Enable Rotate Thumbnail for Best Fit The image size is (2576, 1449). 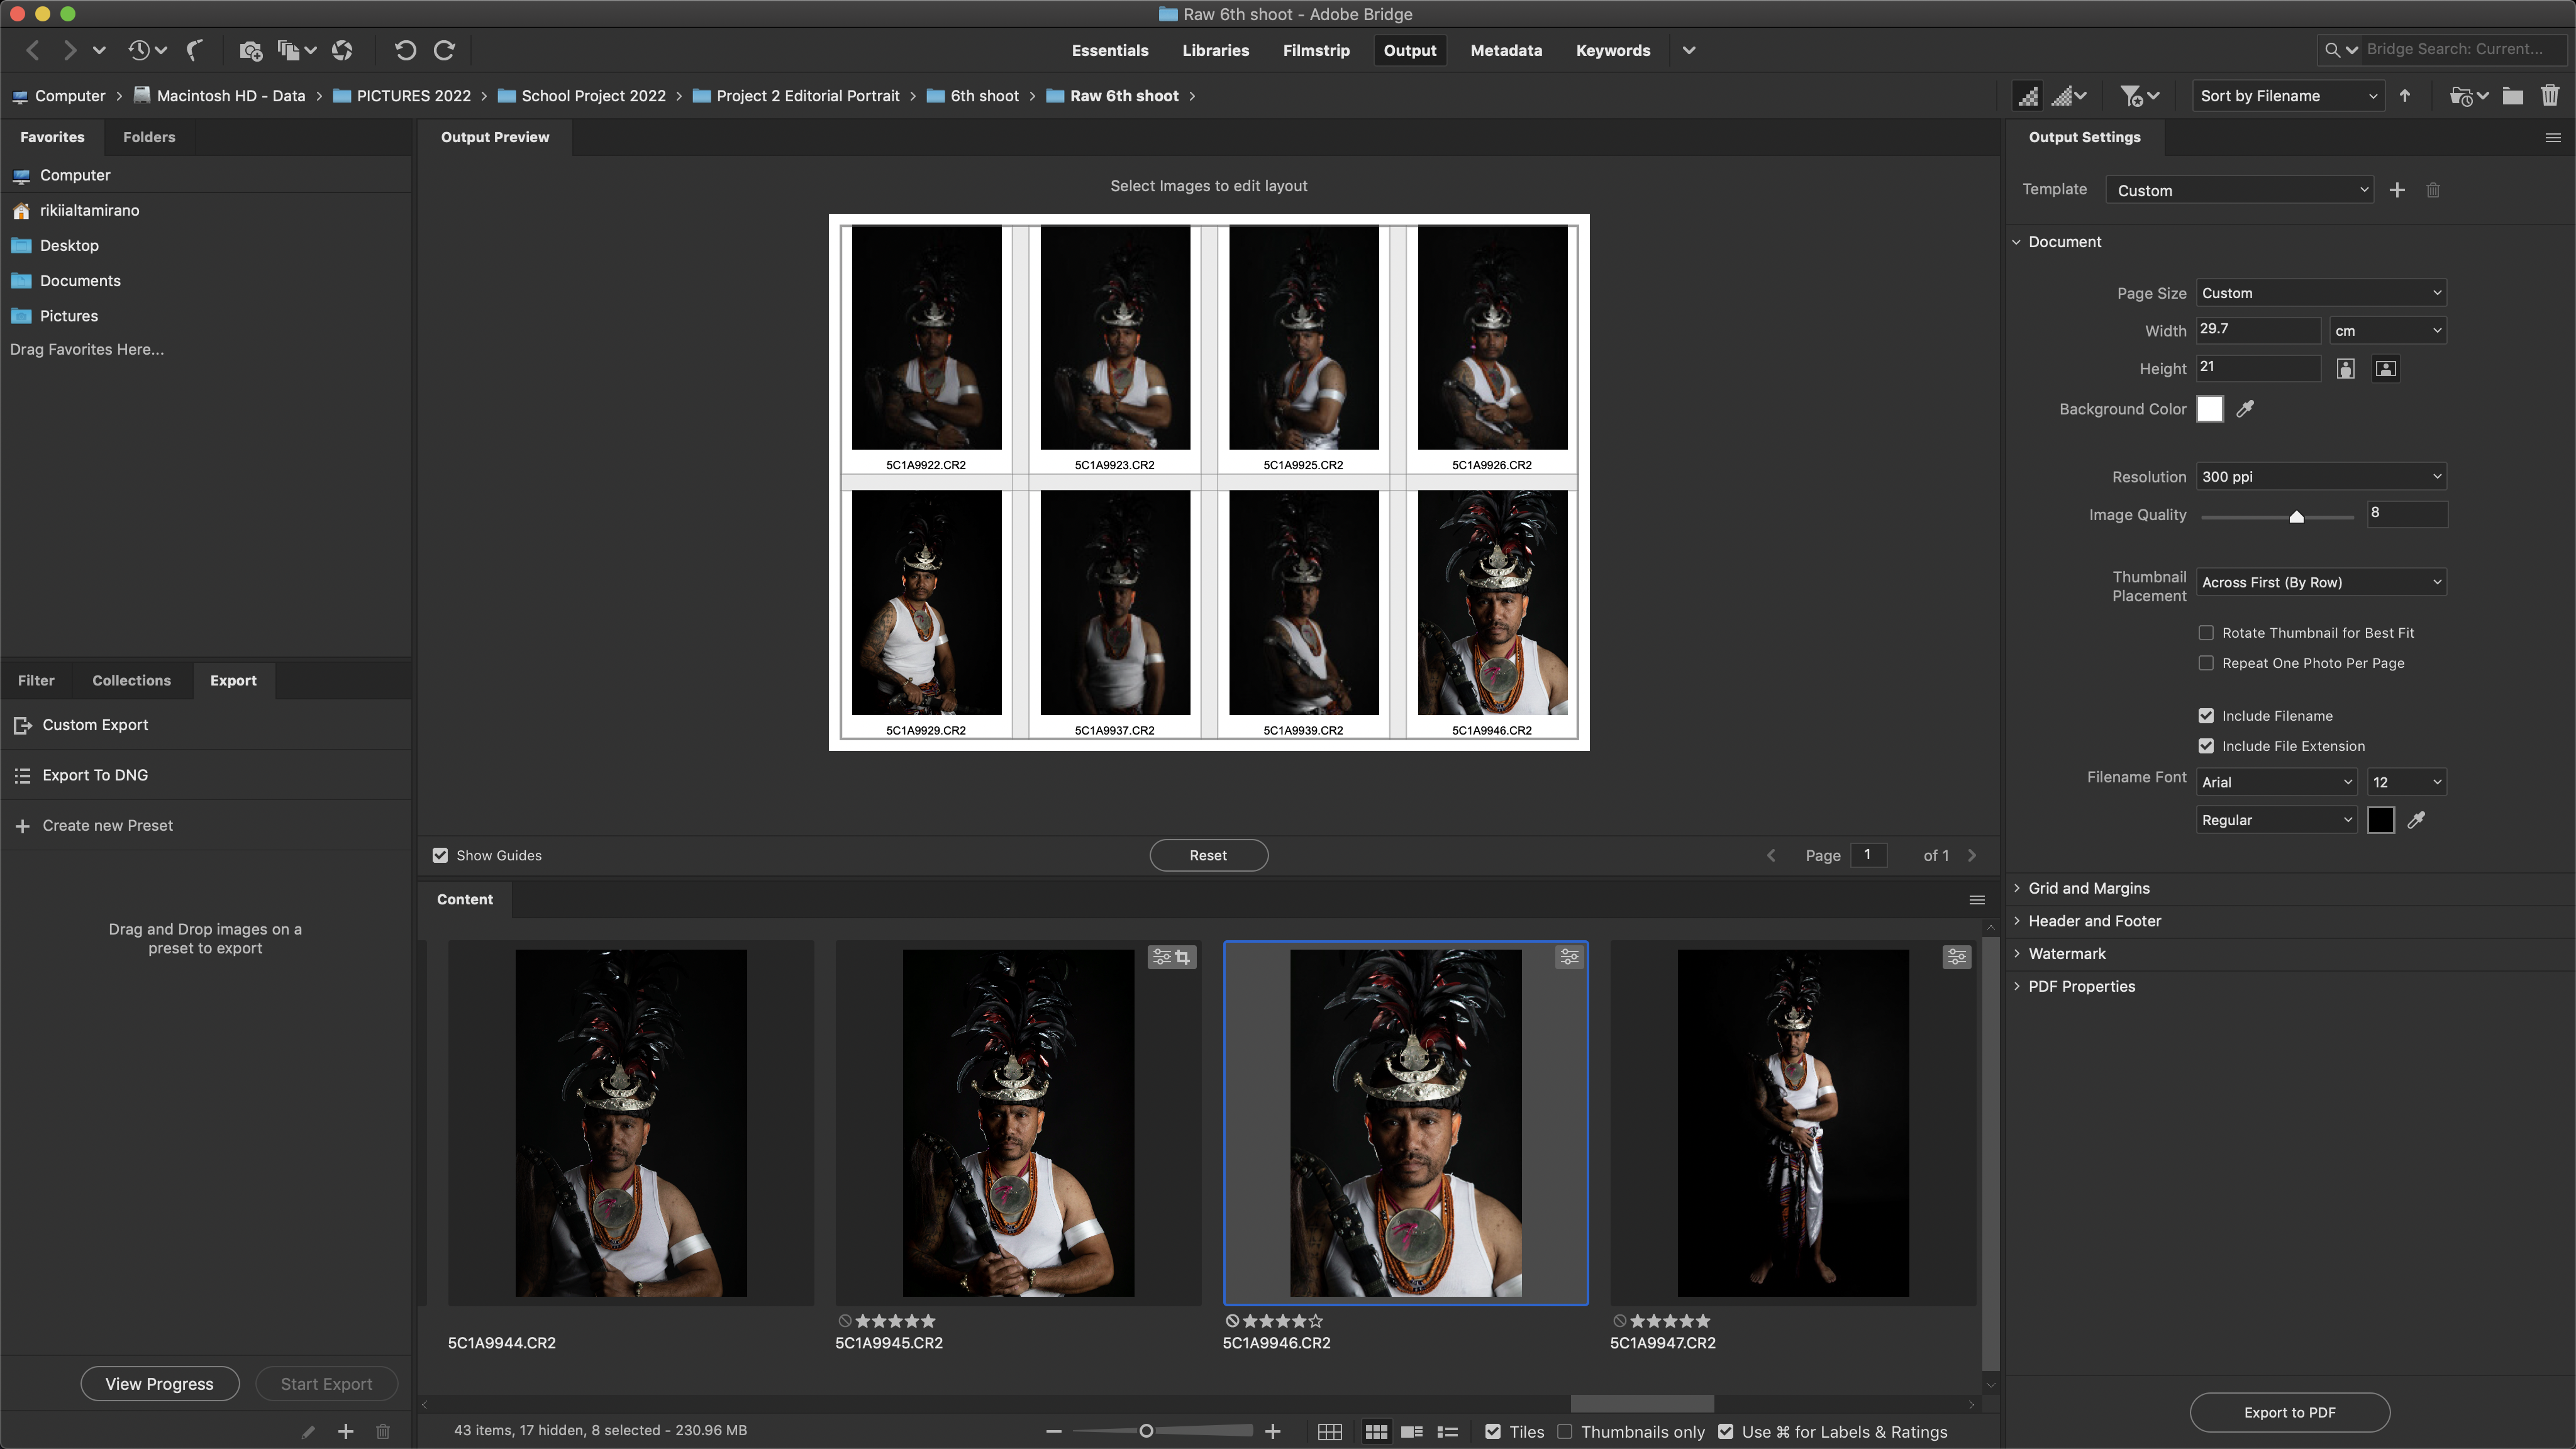click(2206, 633)
